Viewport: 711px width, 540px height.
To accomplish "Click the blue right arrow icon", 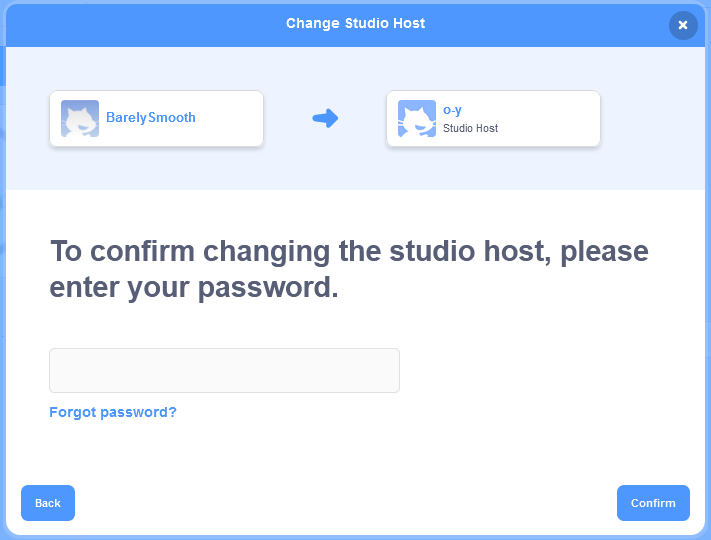I will (x=325, y=118).
